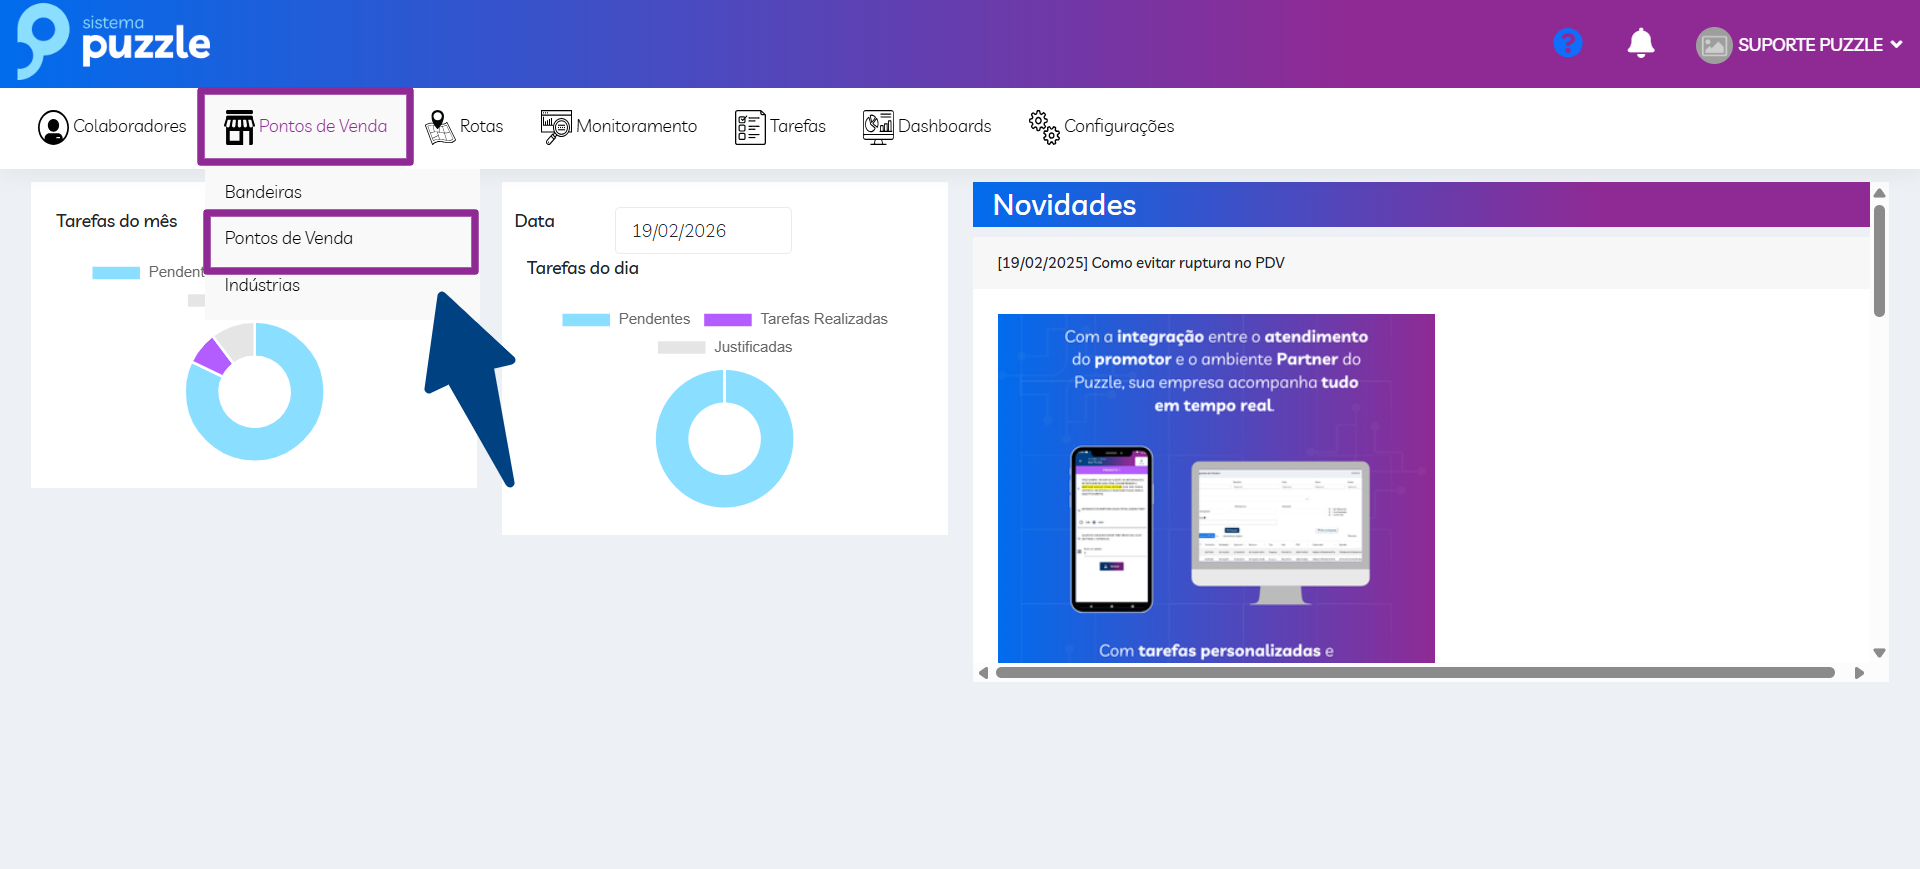Open the 'Como evitar ruptura no PDV' news
The height and width of the screenshot is (869, 1920).
(x=1140, y=263)
